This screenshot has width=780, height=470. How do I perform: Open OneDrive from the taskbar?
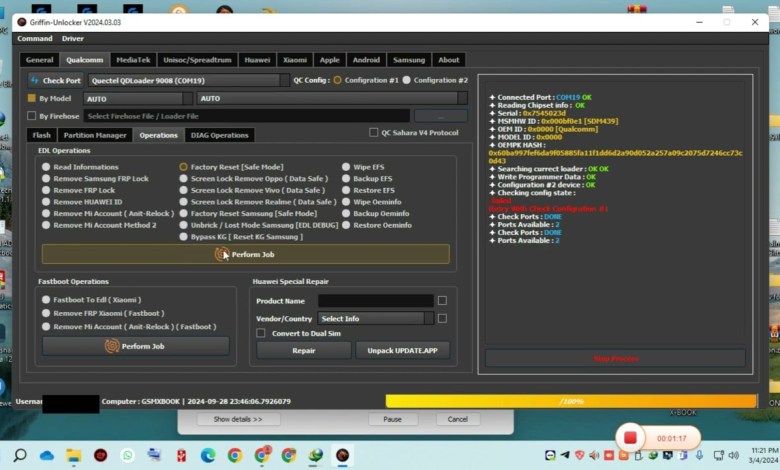47,456
